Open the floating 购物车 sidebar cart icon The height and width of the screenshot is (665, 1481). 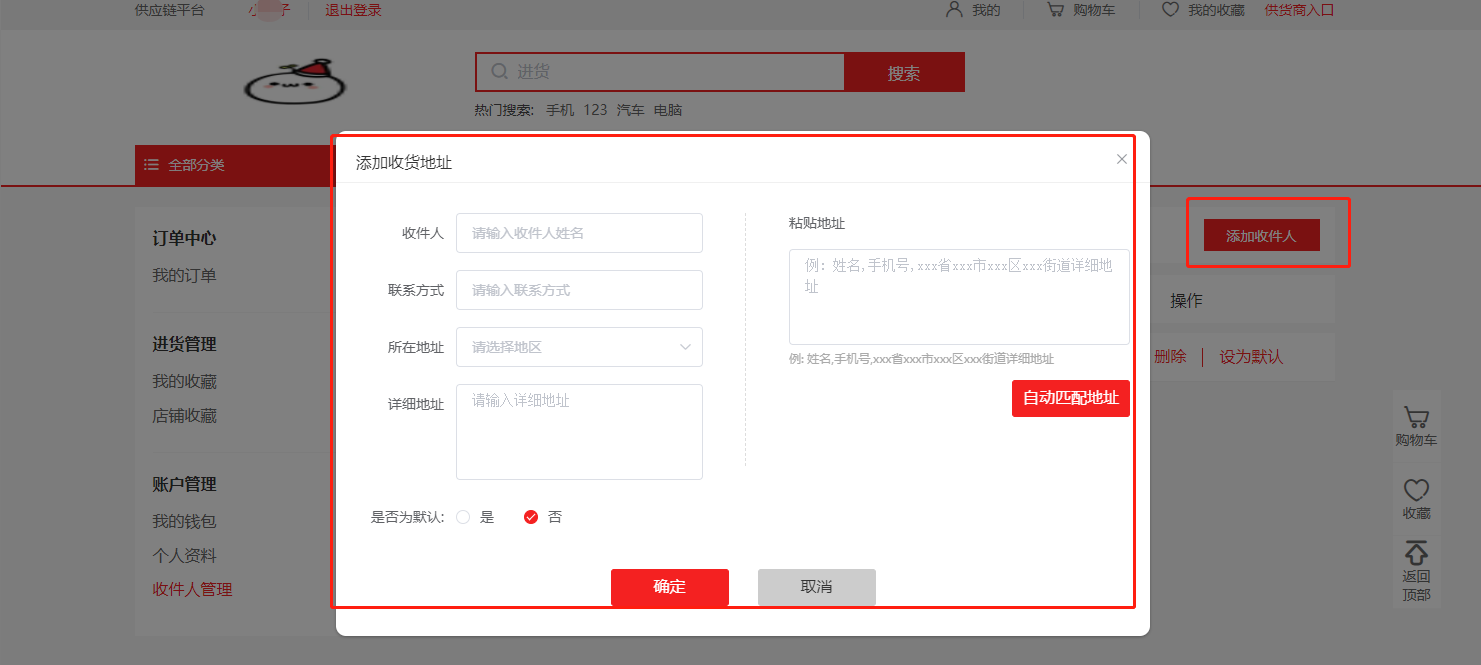[x=1416, y=418]
